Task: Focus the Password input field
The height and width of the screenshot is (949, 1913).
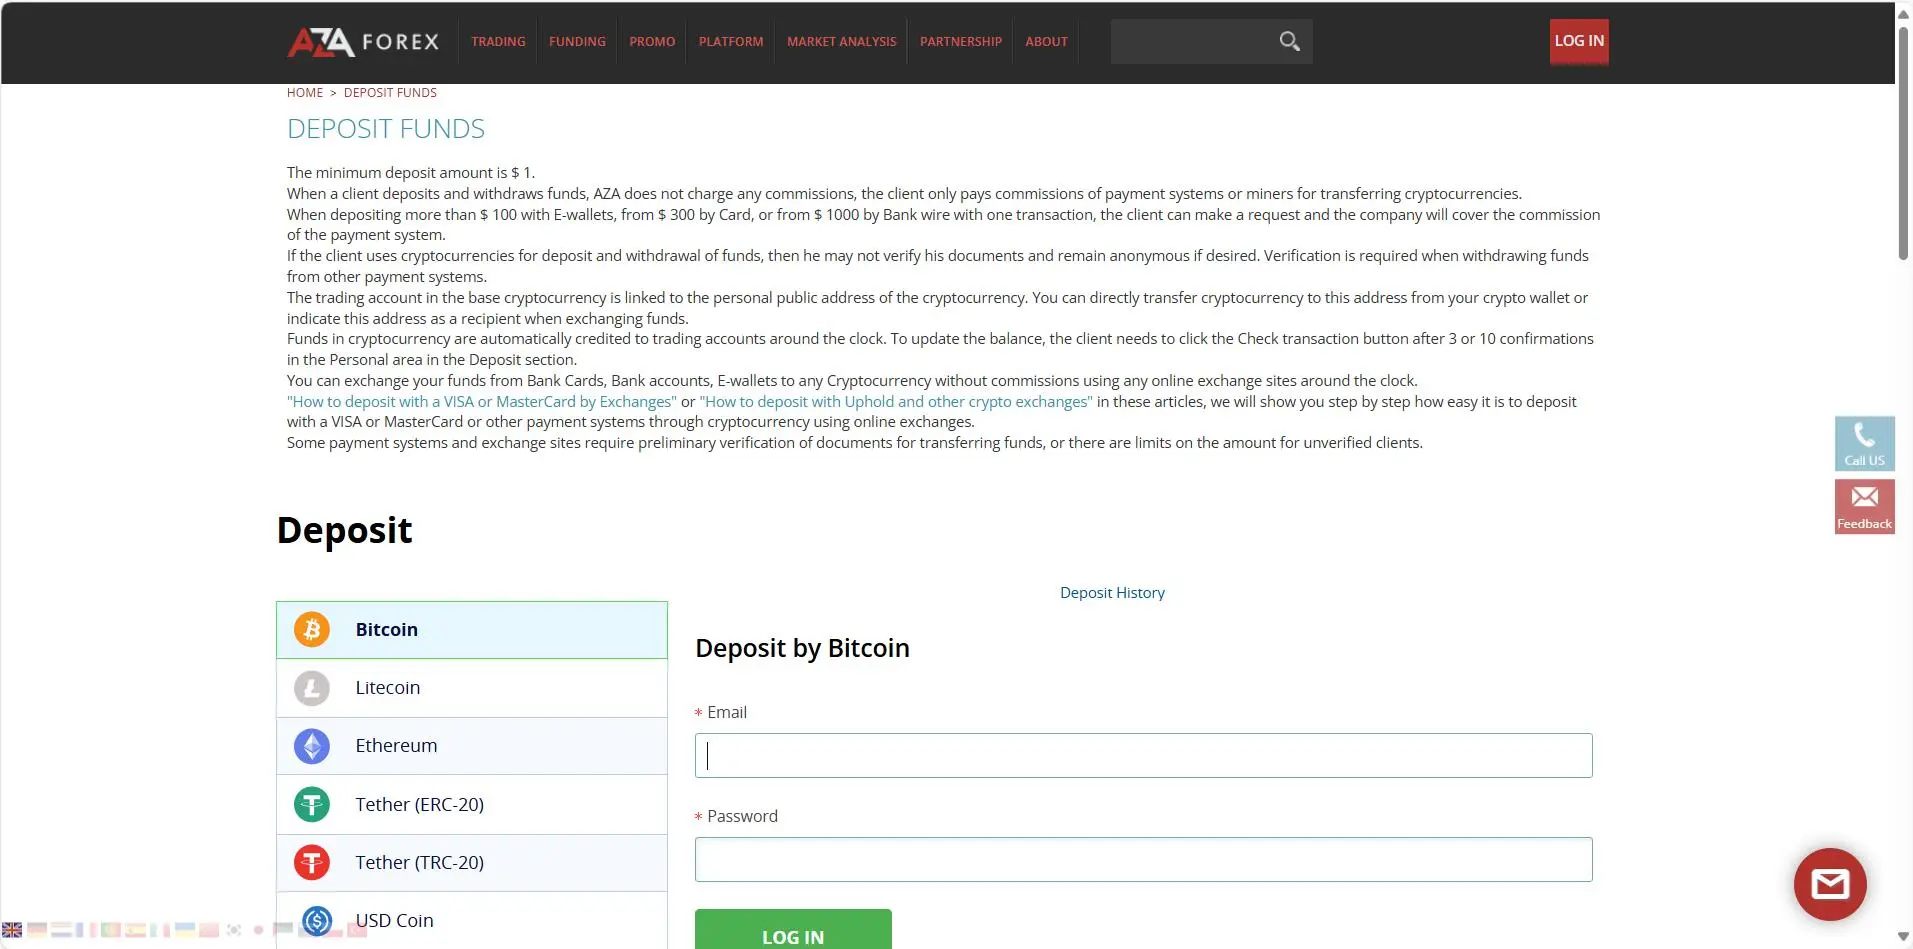Action: point(1144,860)
